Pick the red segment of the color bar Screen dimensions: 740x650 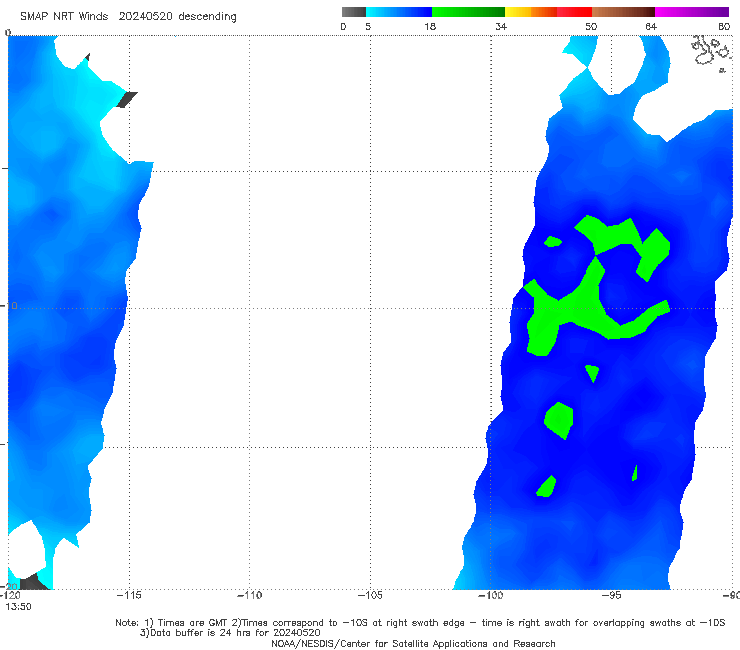pos(574,12)
